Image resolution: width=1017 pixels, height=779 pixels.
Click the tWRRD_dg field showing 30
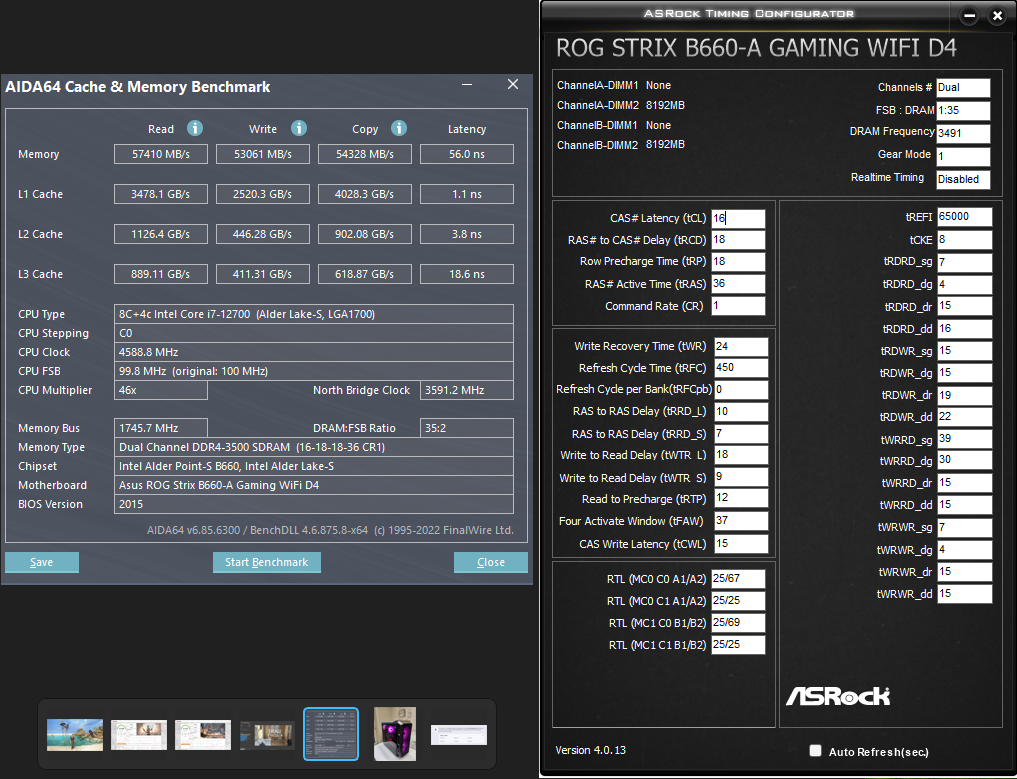point(964,461)
